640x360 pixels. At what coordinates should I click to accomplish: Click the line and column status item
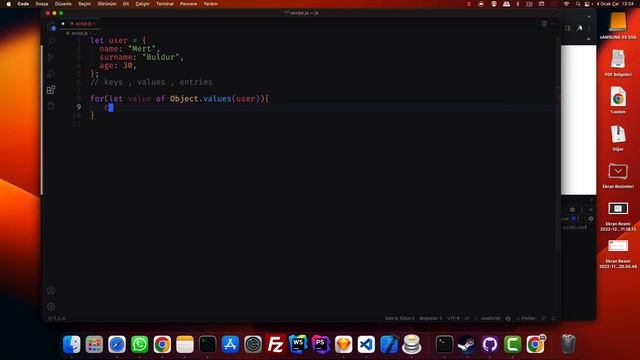pyautogui.click(x=400, y=318)
